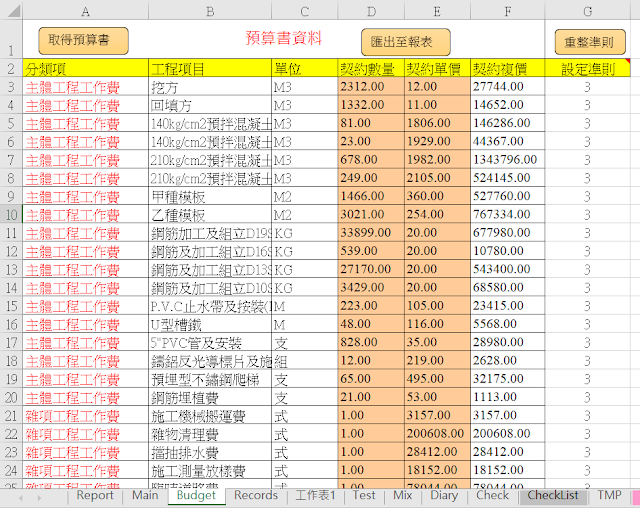Click the 匯出至報表 button

pos(406,42)
